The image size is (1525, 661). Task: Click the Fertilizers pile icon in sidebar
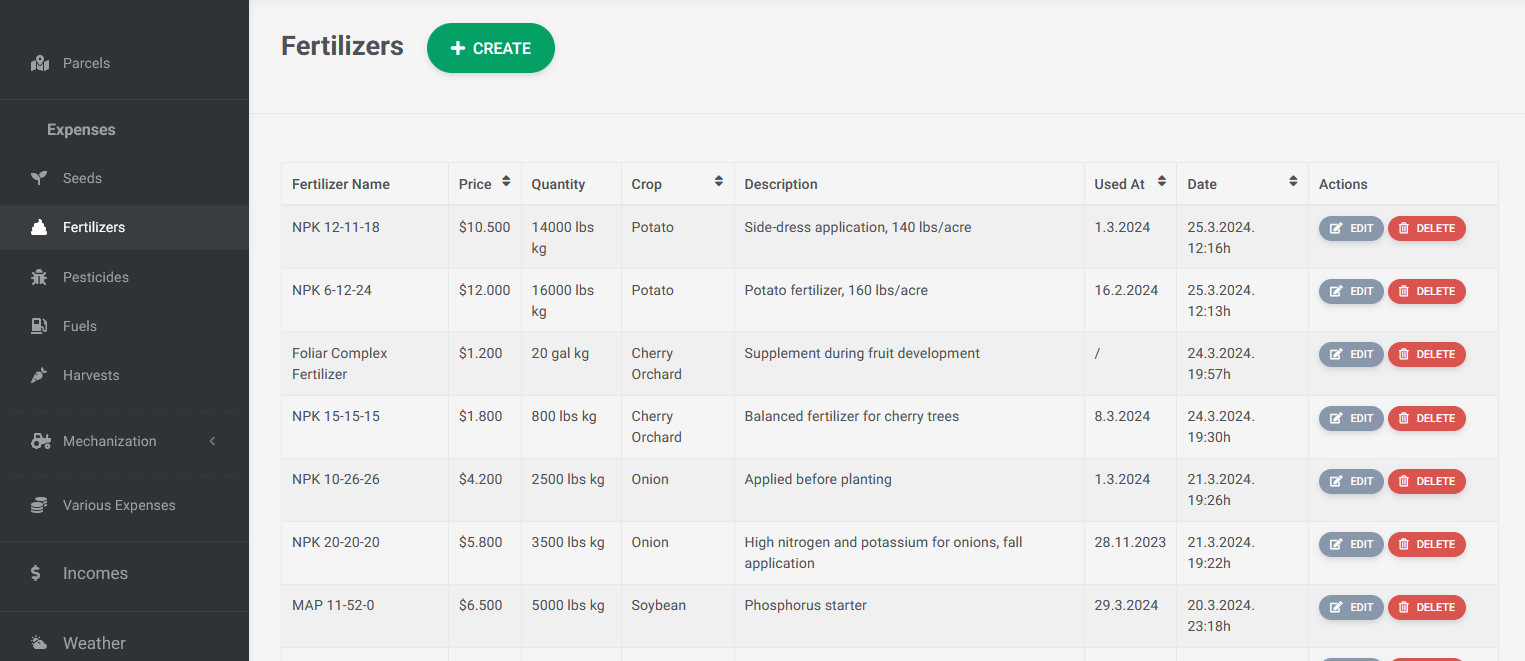(x=39, y=227)
